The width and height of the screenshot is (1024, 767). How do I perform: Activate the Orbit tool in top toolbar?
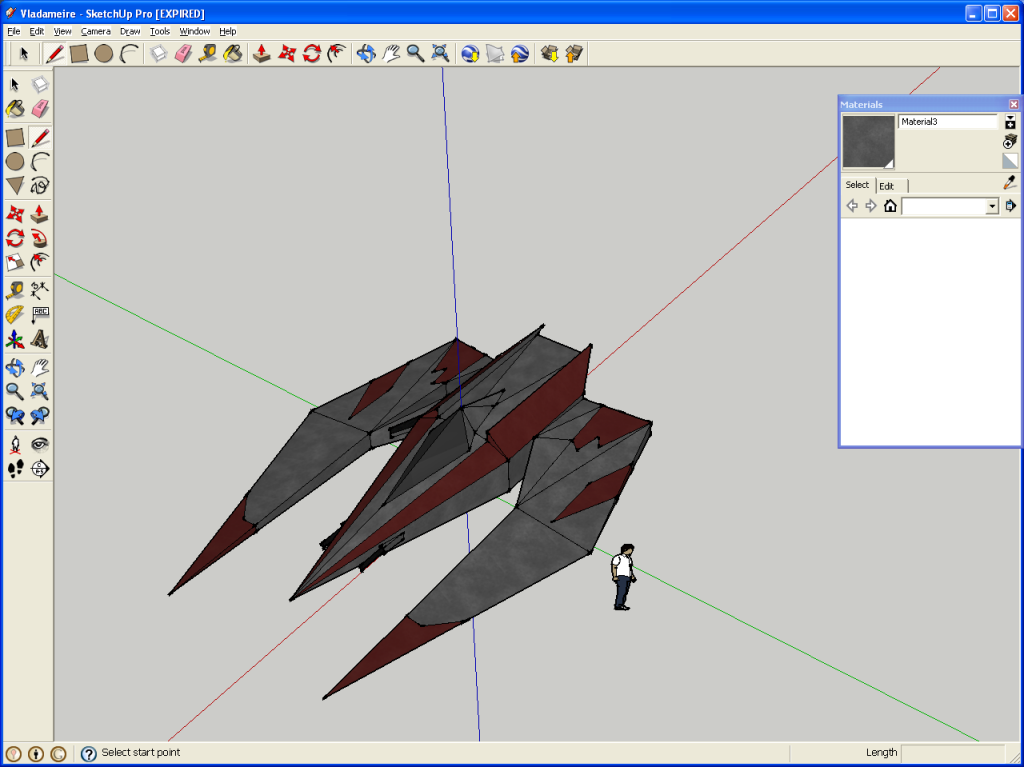366,54
